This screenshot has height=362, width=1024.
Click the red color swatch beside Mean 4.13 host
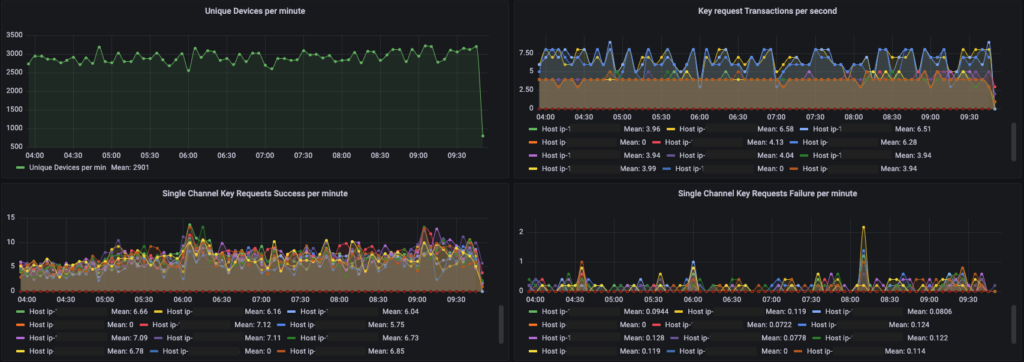click(656, 142)
